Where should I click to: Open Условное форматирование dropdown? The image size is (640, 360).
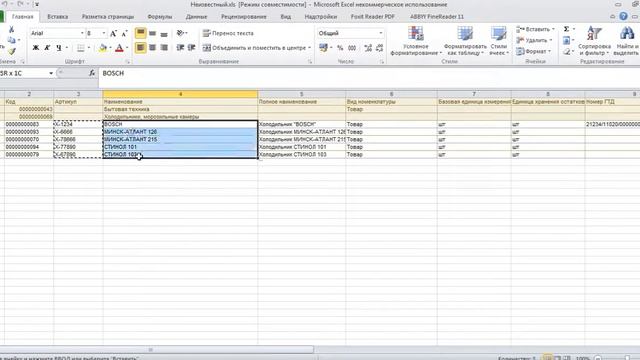point(416,41)
